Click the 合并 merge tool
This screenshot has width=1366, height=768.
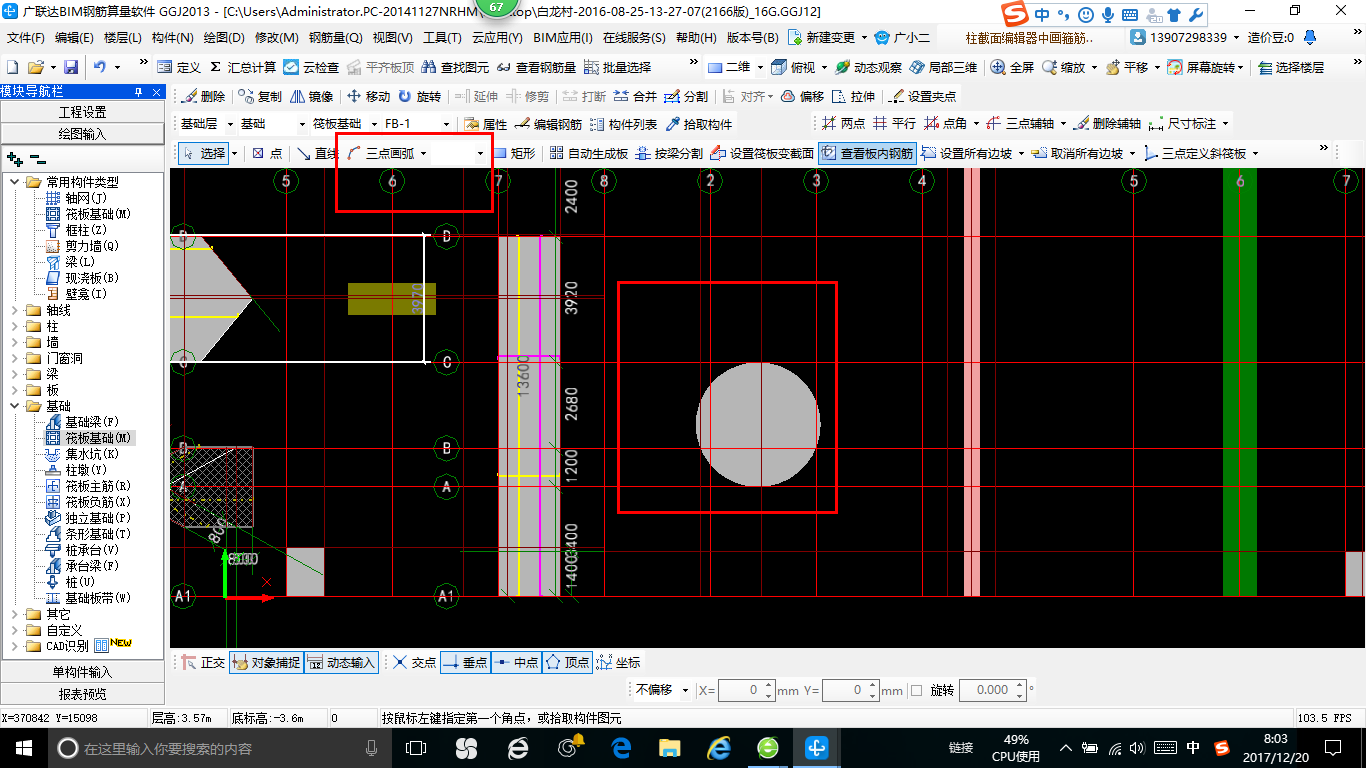[635, 96]
